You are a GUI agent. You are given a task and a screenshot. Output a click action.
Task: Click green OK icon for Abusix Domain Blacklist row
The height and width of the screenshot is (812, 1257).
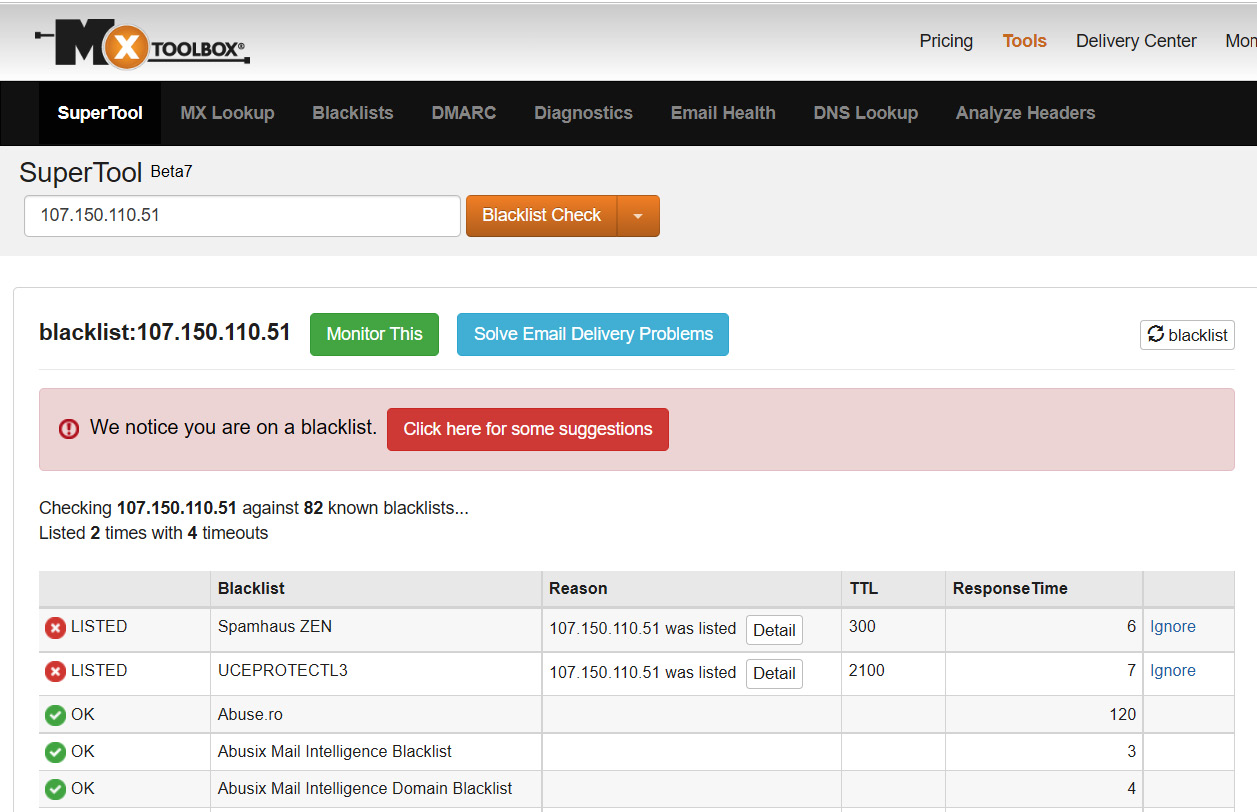pos(55,789)
